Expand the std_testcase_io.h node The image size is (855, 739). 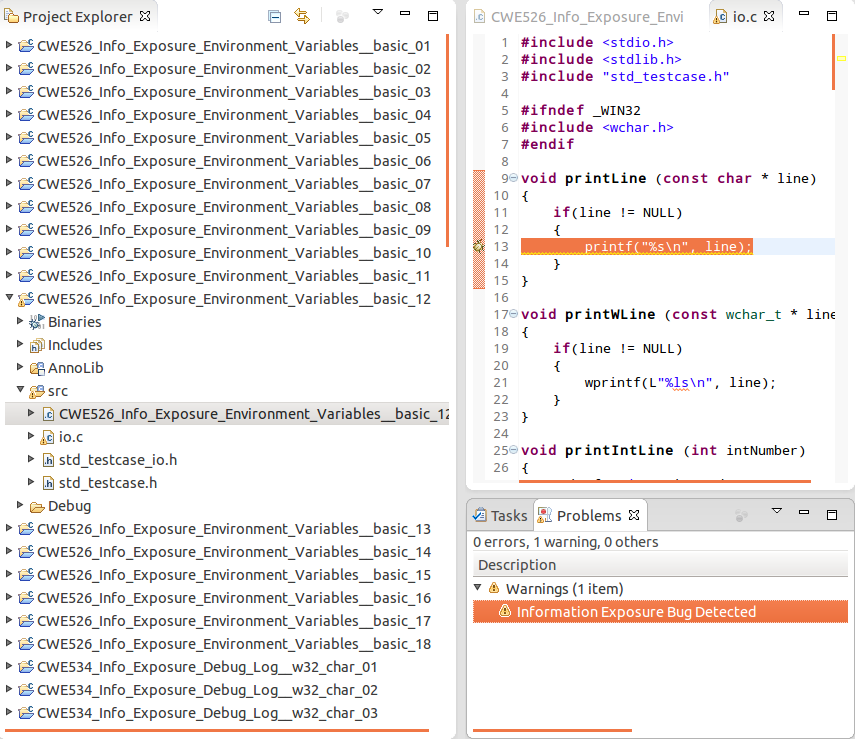[31, 459]
